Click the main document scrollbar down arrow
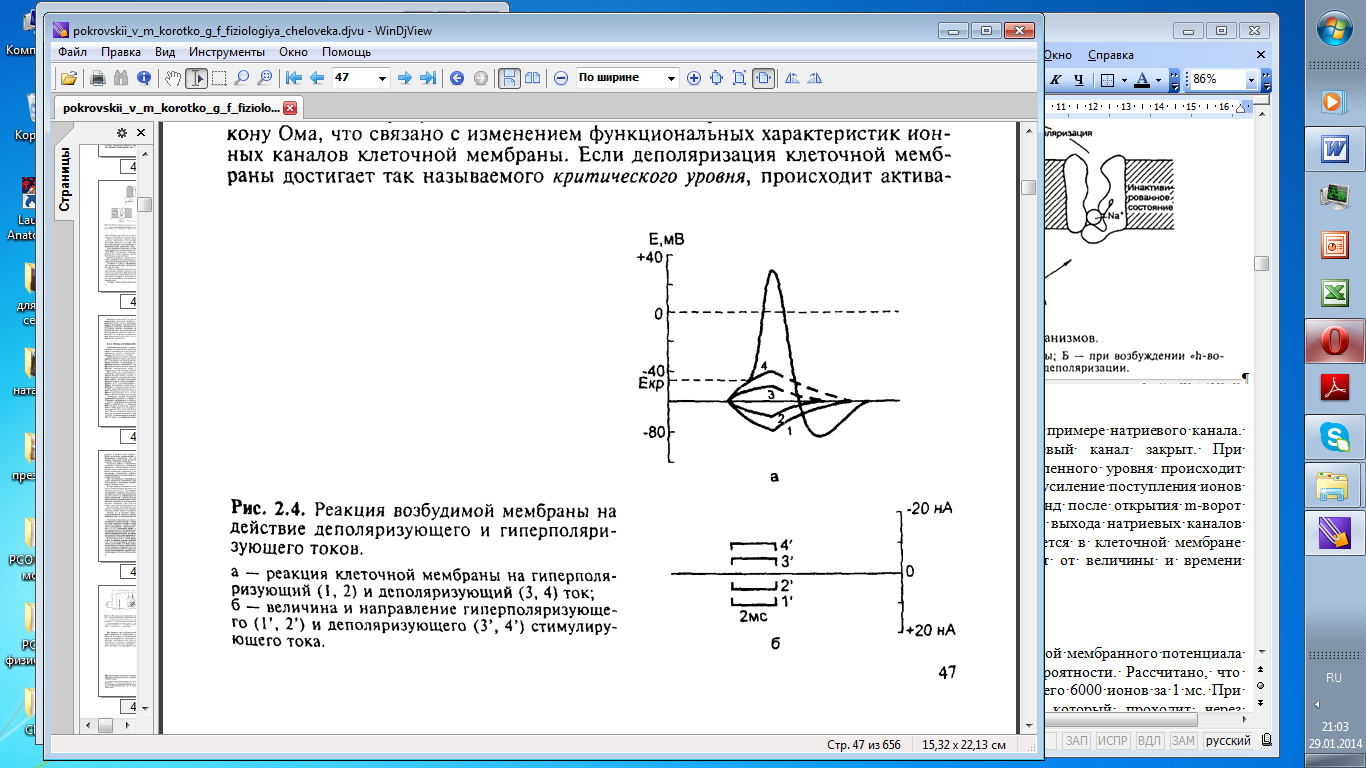 1028,724
